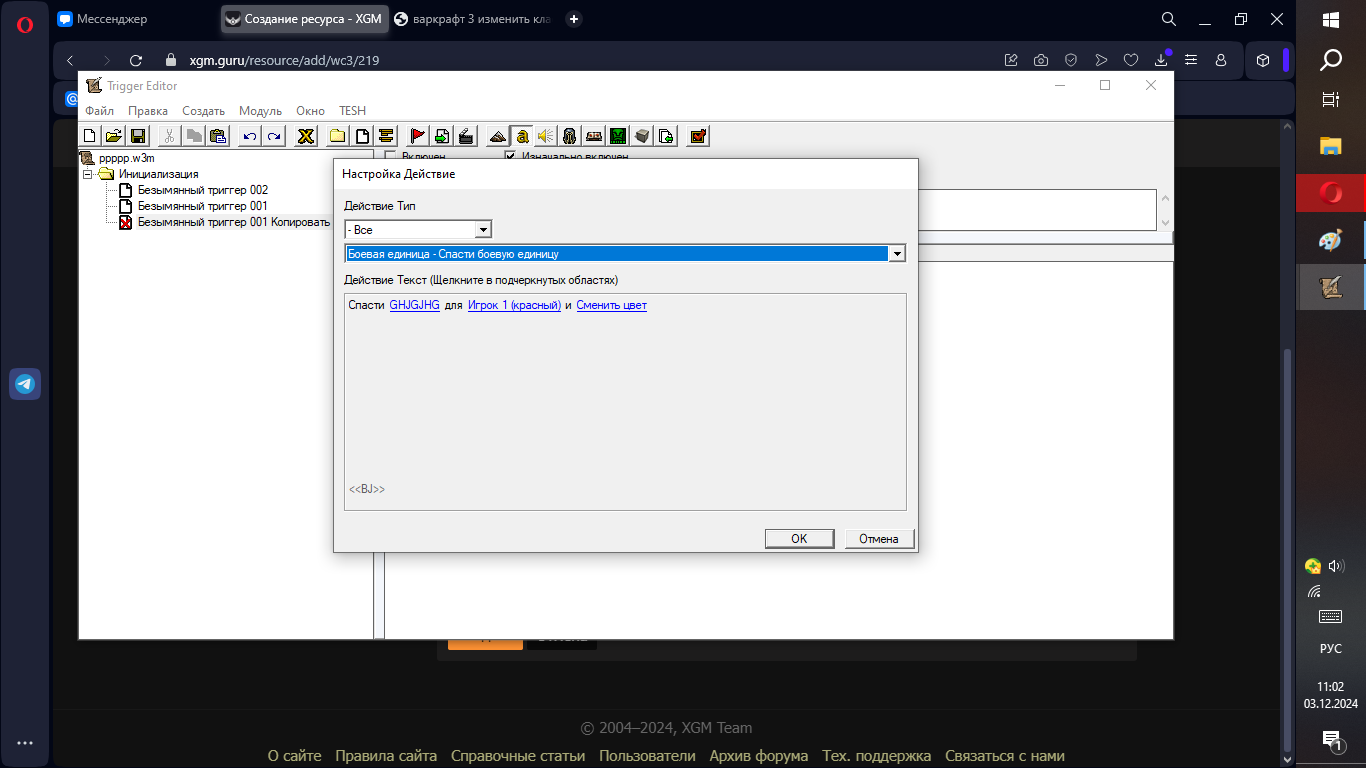The image size is (1366, 768).
Task: Reload the page in Opera
Action: (136, 60)
